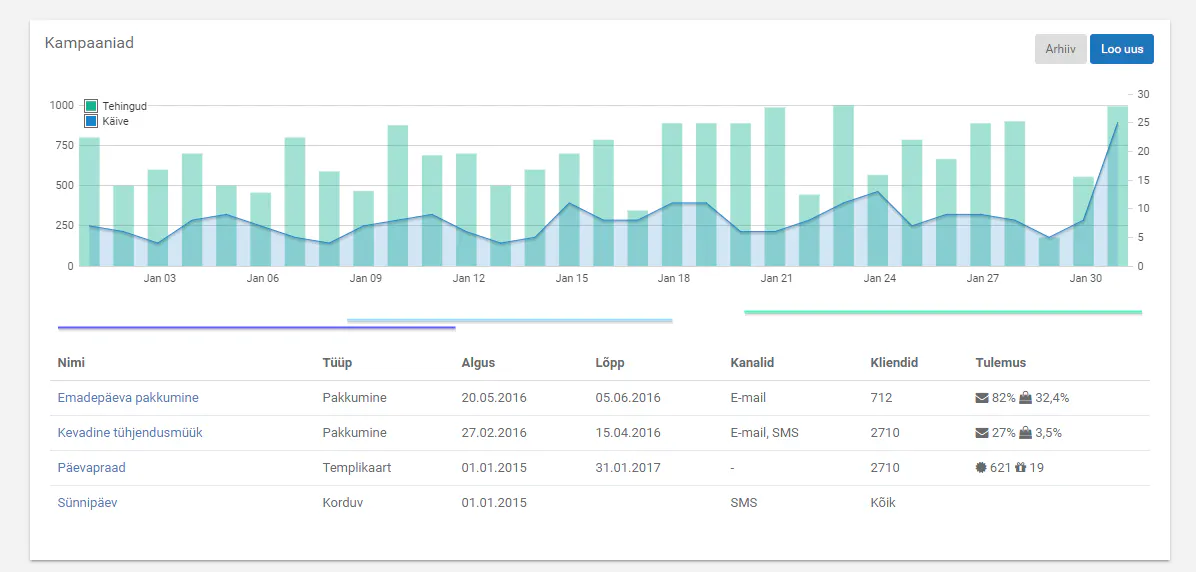Click the envelope icon next to 27%

coord(982,432)
